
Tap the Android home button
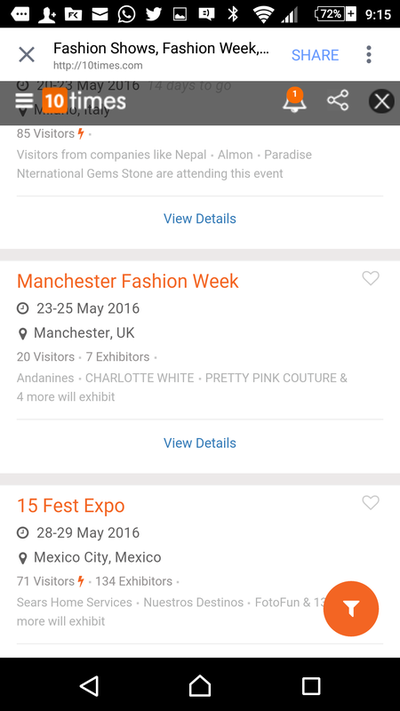(200, 686)
